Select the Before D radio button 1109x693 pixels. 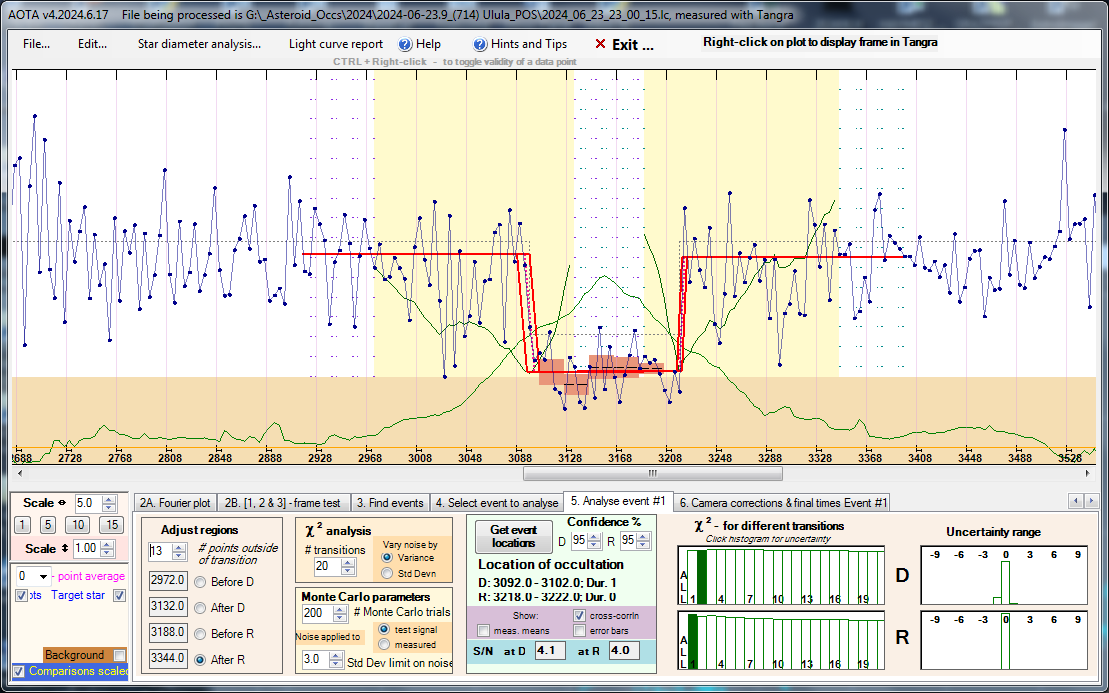point(201,581)
